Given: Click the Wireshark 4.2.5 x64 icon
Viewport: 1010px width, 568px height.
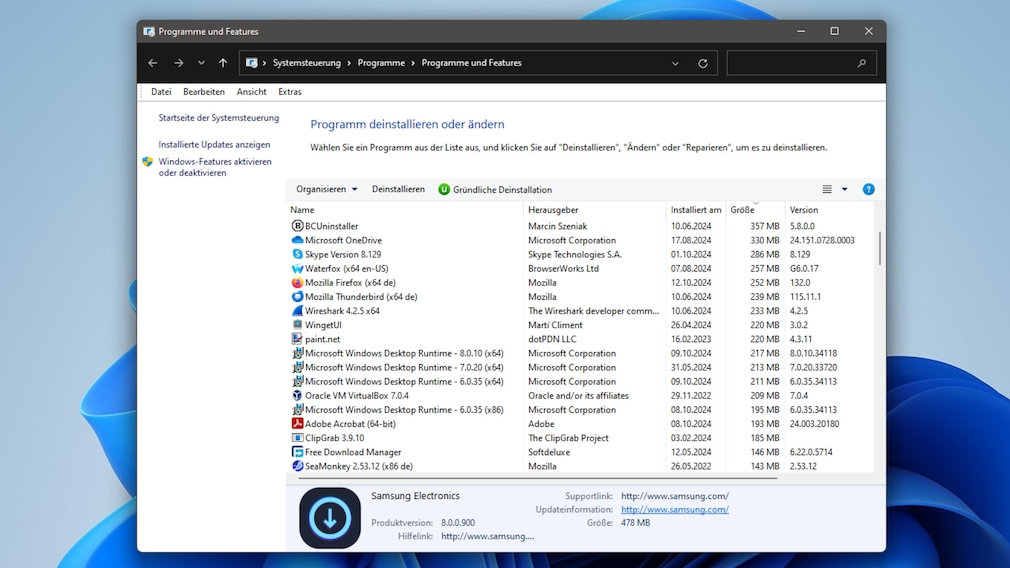Looking at the screenshot, I should point(297,311).
